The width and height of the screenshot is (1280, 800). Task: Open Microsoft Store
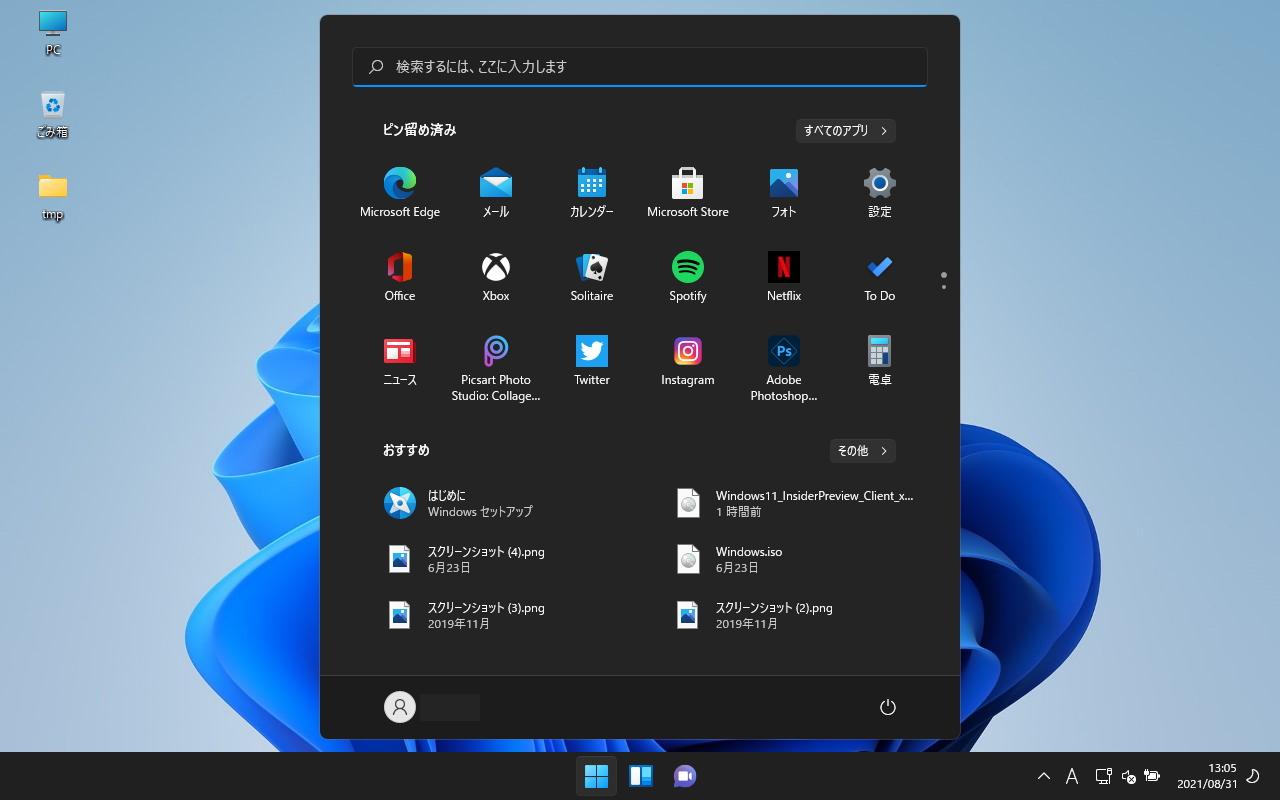tap(688, 193)
